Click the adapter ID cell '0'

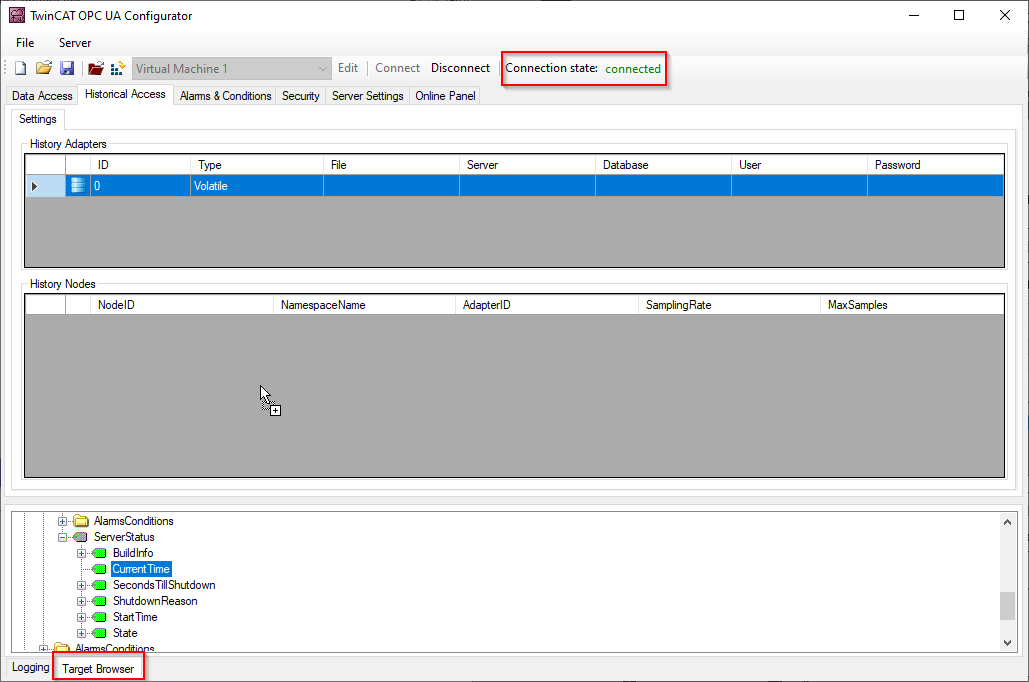click(x=140, y=186)
